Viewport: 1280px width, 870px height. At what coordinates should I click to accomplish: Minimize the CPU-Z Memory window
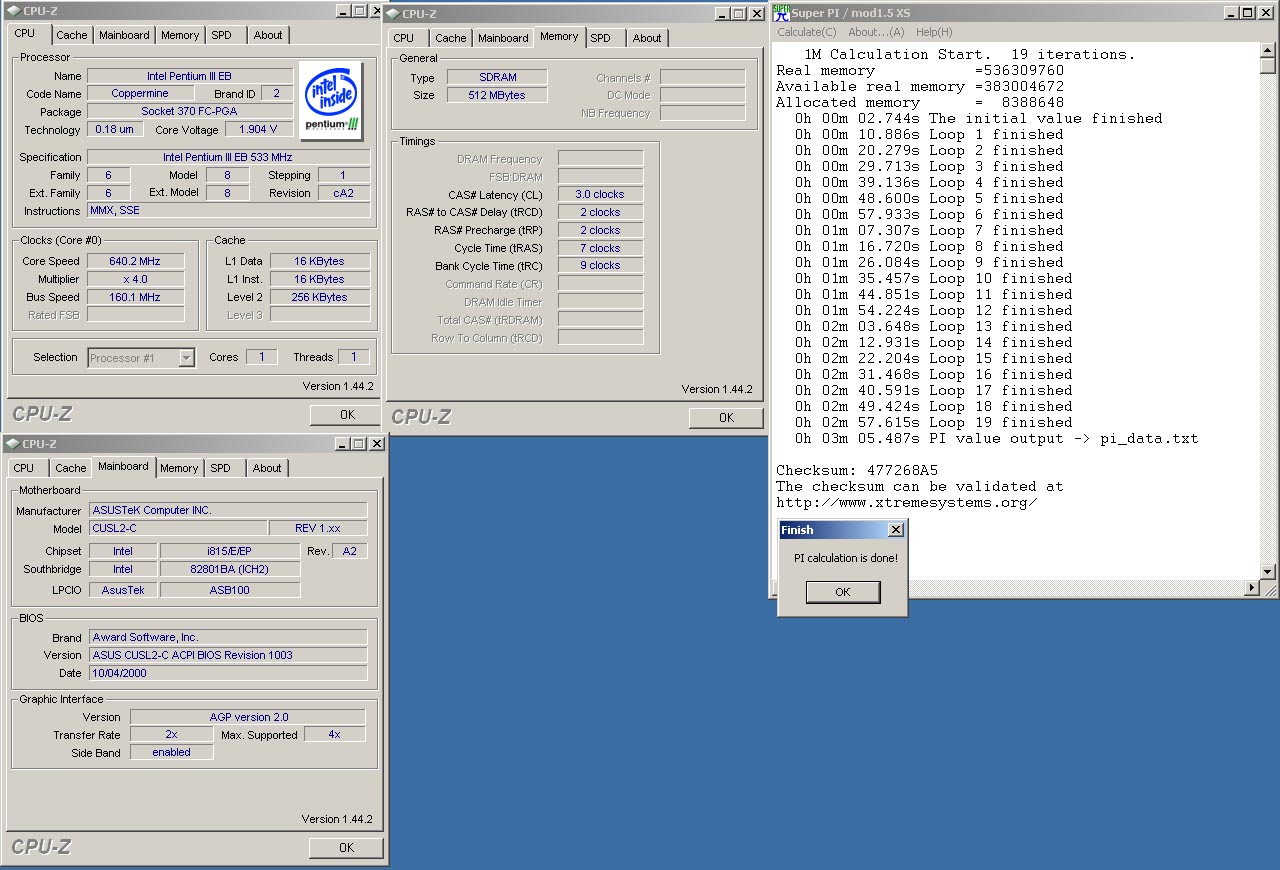(x=722, y=14)
